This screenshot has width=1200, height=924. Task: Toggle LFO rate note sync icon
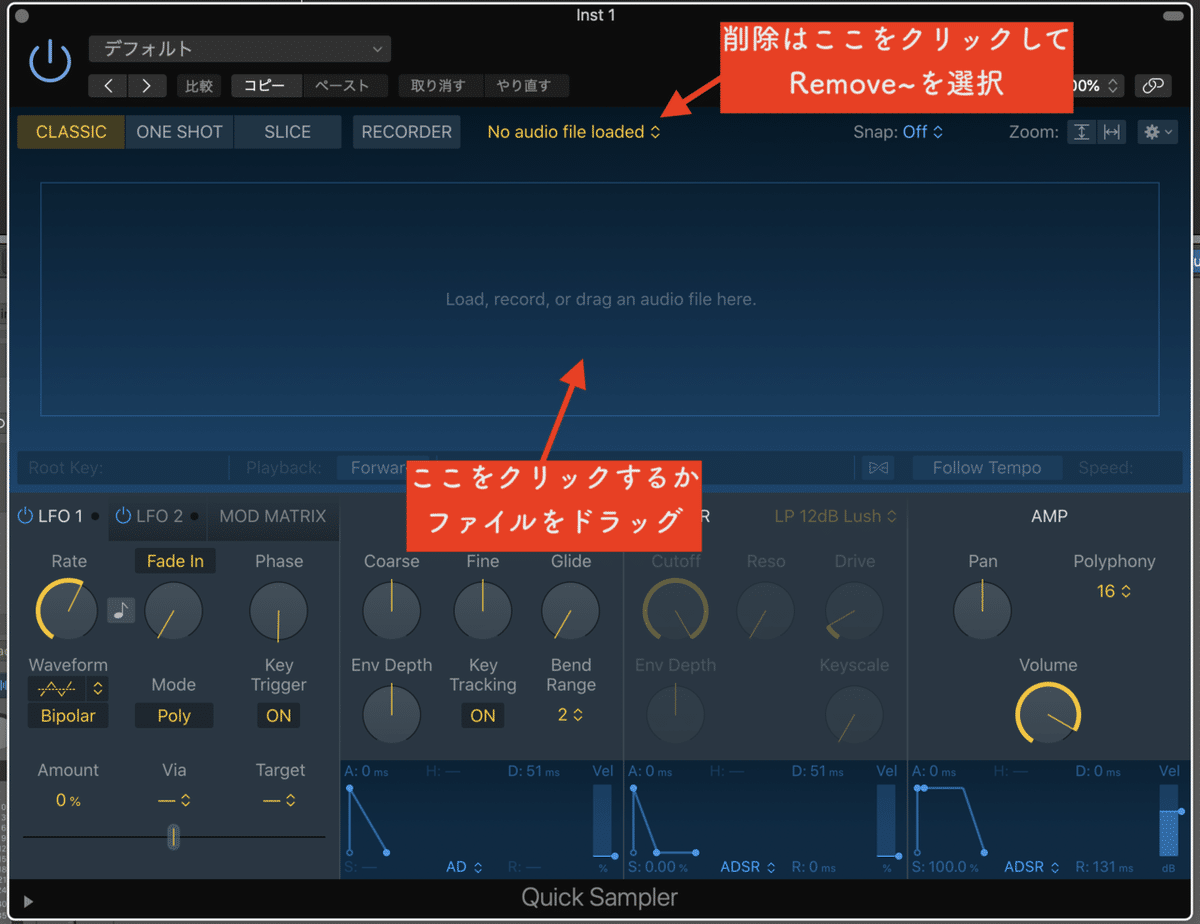click(x=121, y=609)
